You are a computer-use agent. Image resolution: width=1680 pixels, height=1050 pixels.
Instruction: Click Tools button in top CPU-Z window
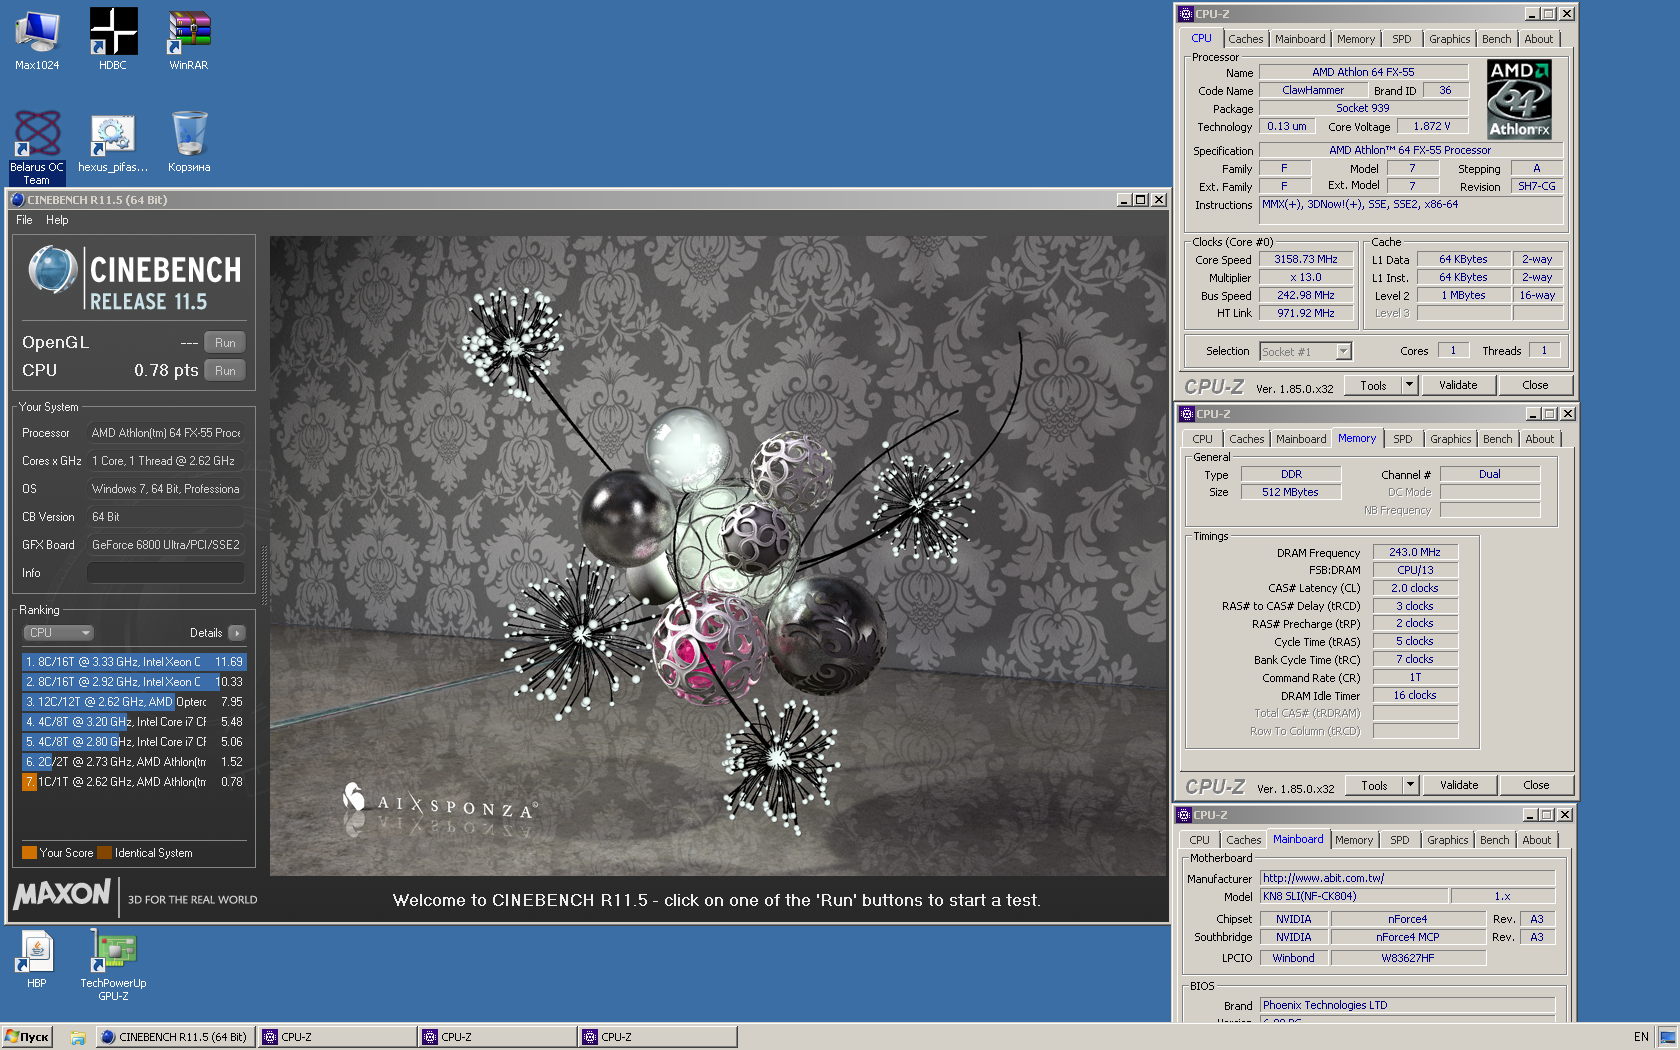click(1373, 385)
